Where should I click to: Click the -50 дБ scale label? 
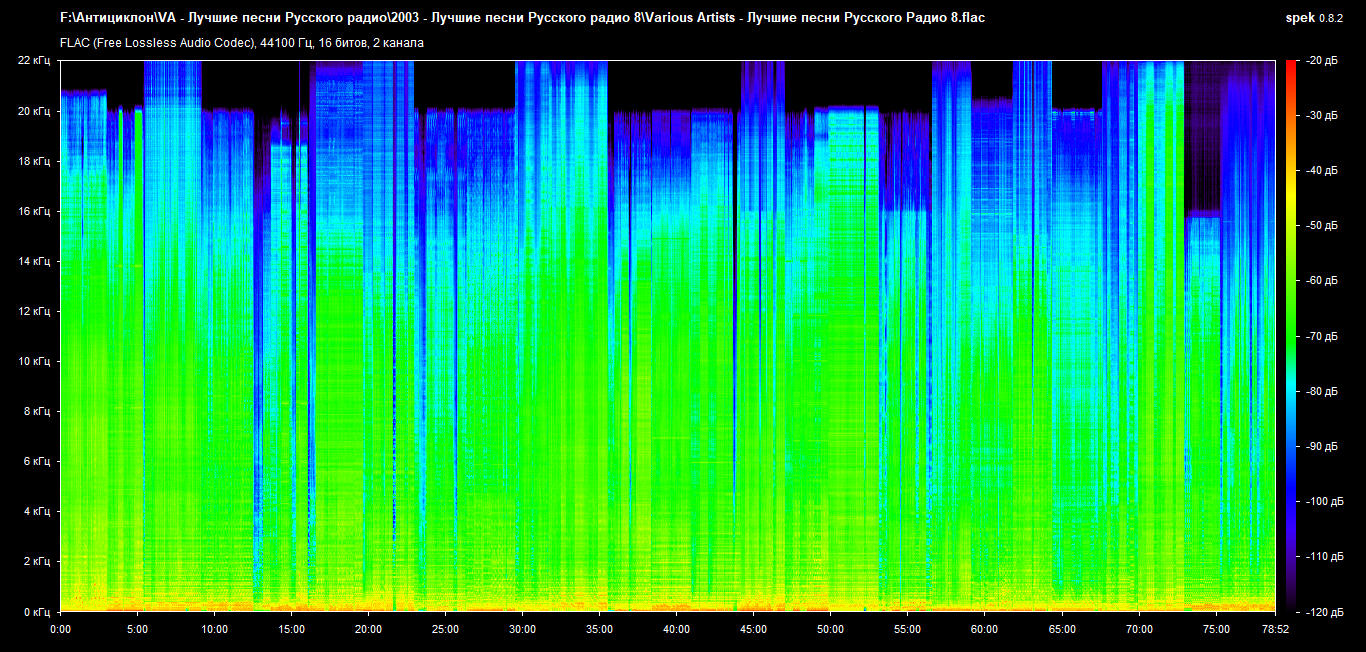(x=1323, y=226)
